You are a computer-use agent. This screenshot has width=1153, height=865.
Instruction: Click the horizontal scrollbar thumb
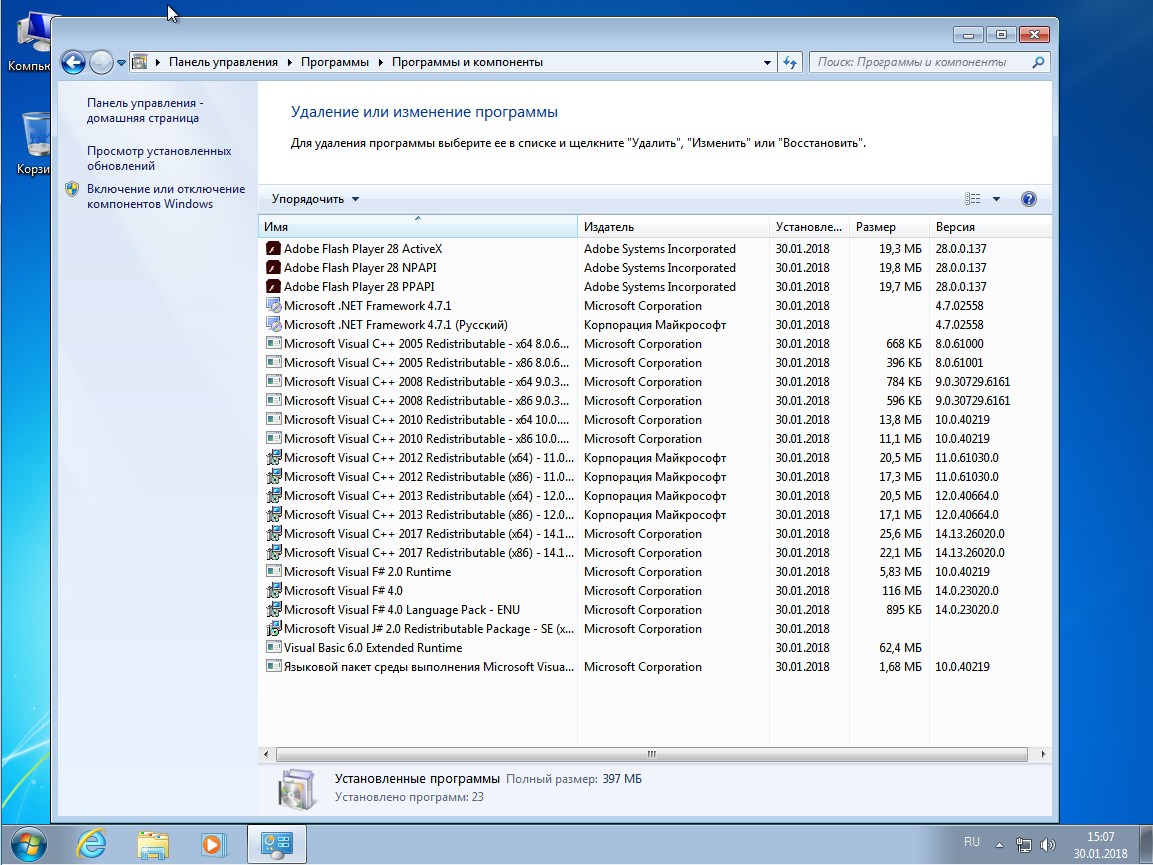point(652,754)
